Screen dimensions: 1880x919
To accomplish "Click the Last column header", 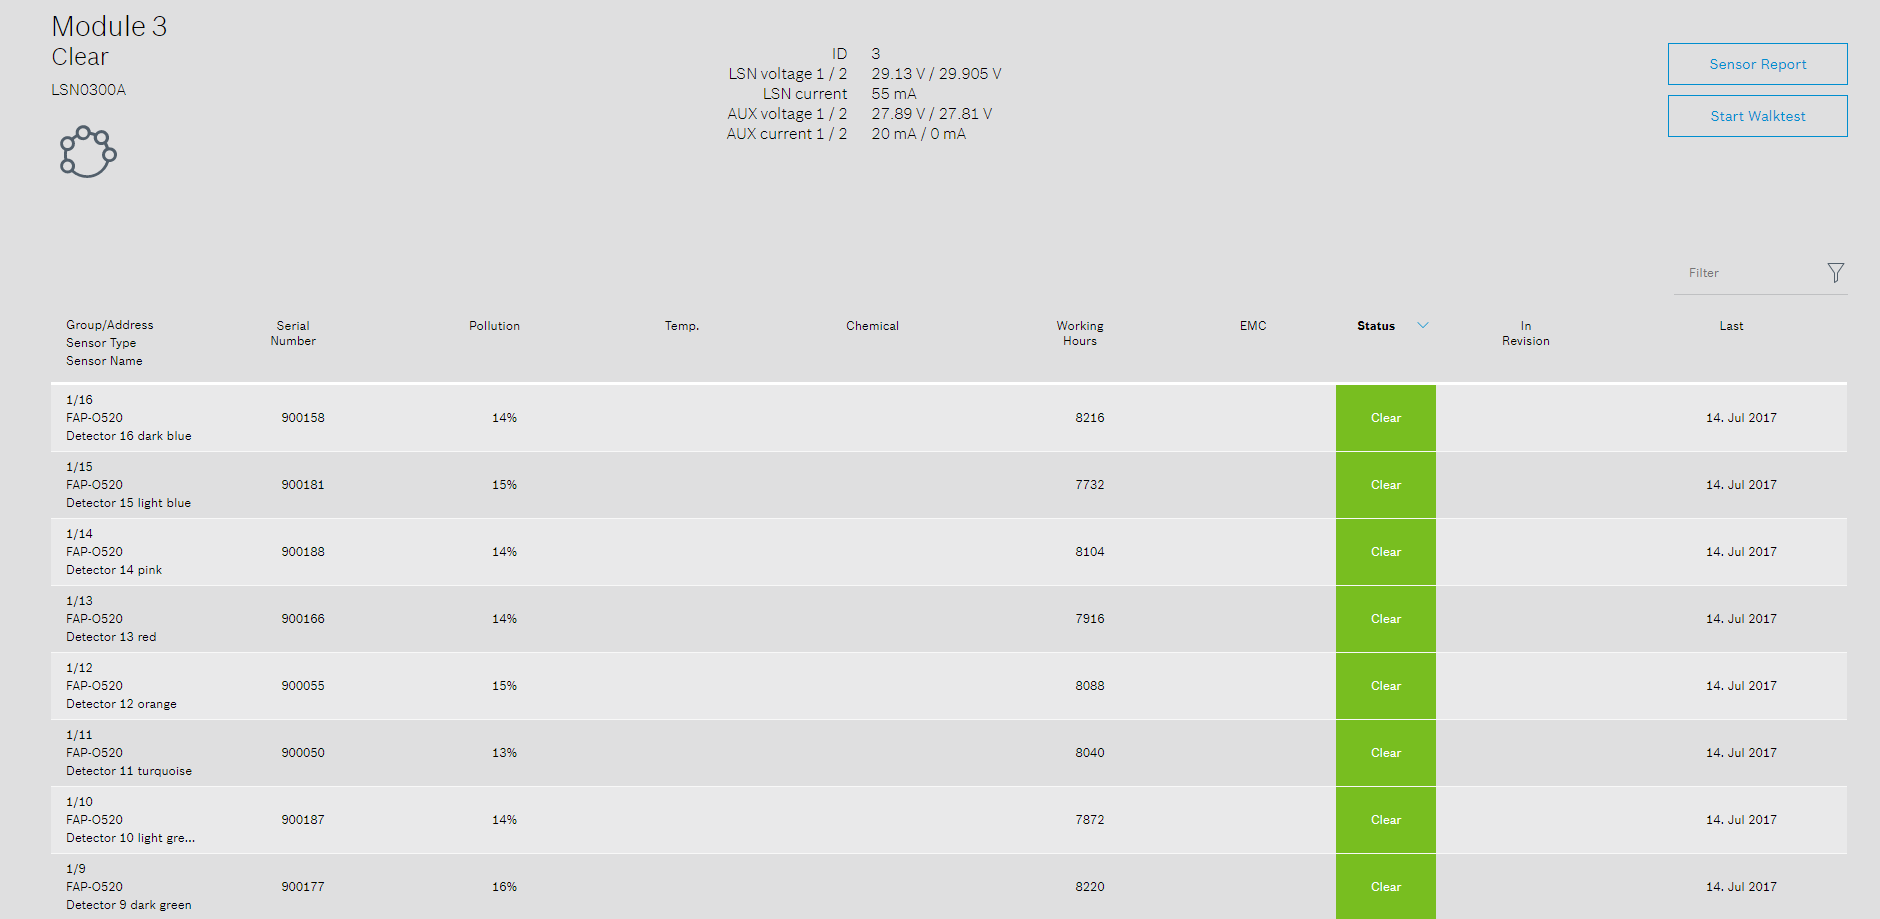I will (1731, 326).
